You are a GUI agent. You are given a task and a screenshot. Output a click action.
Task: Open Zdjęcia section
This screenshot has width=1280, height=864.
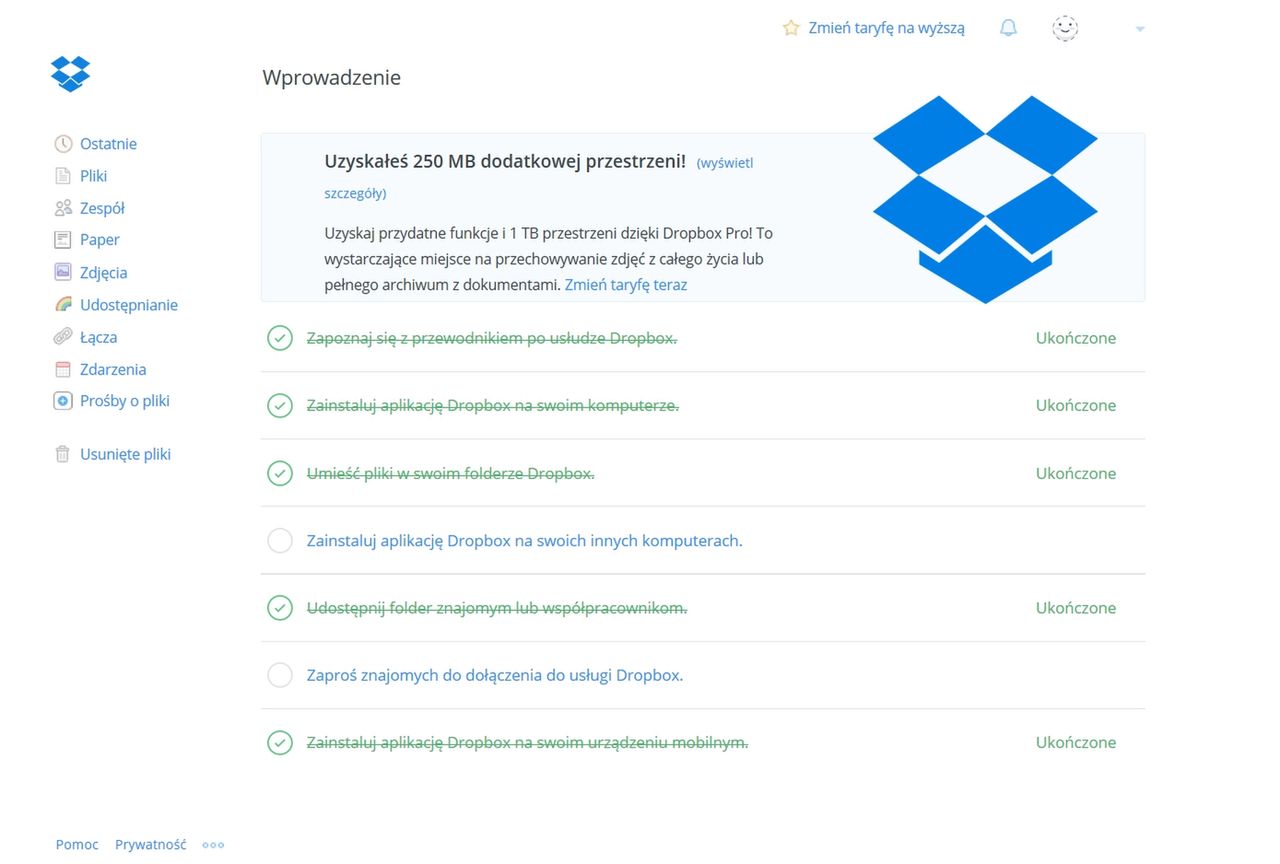pos(104,272)
